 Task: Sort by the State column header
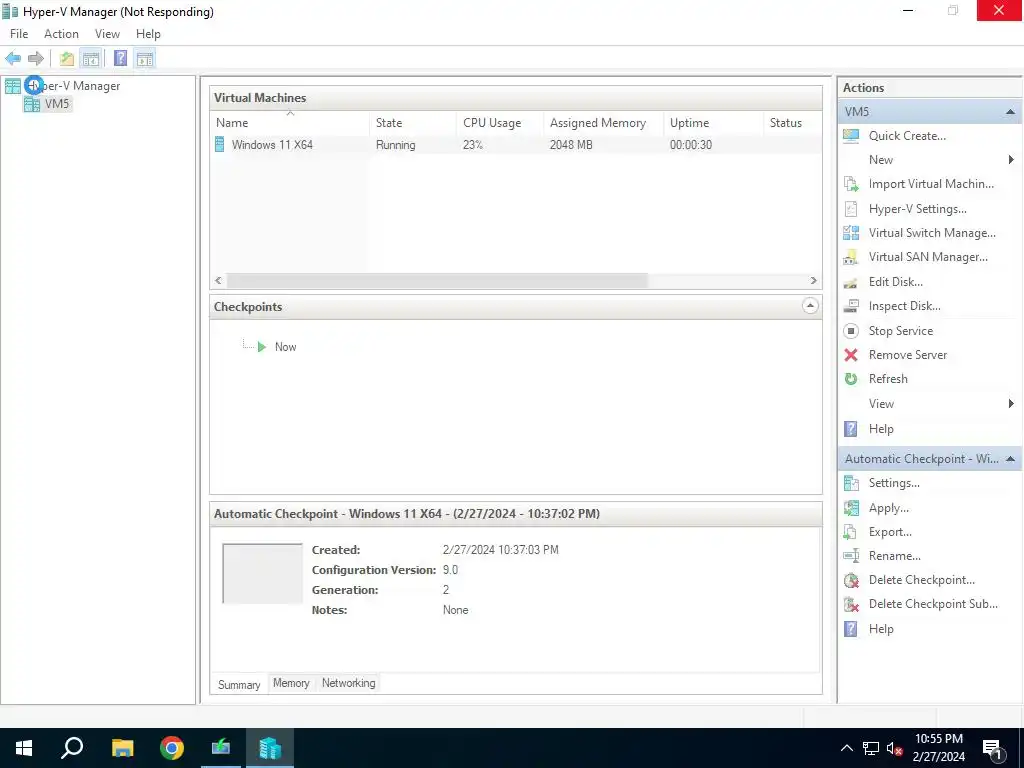413,123
